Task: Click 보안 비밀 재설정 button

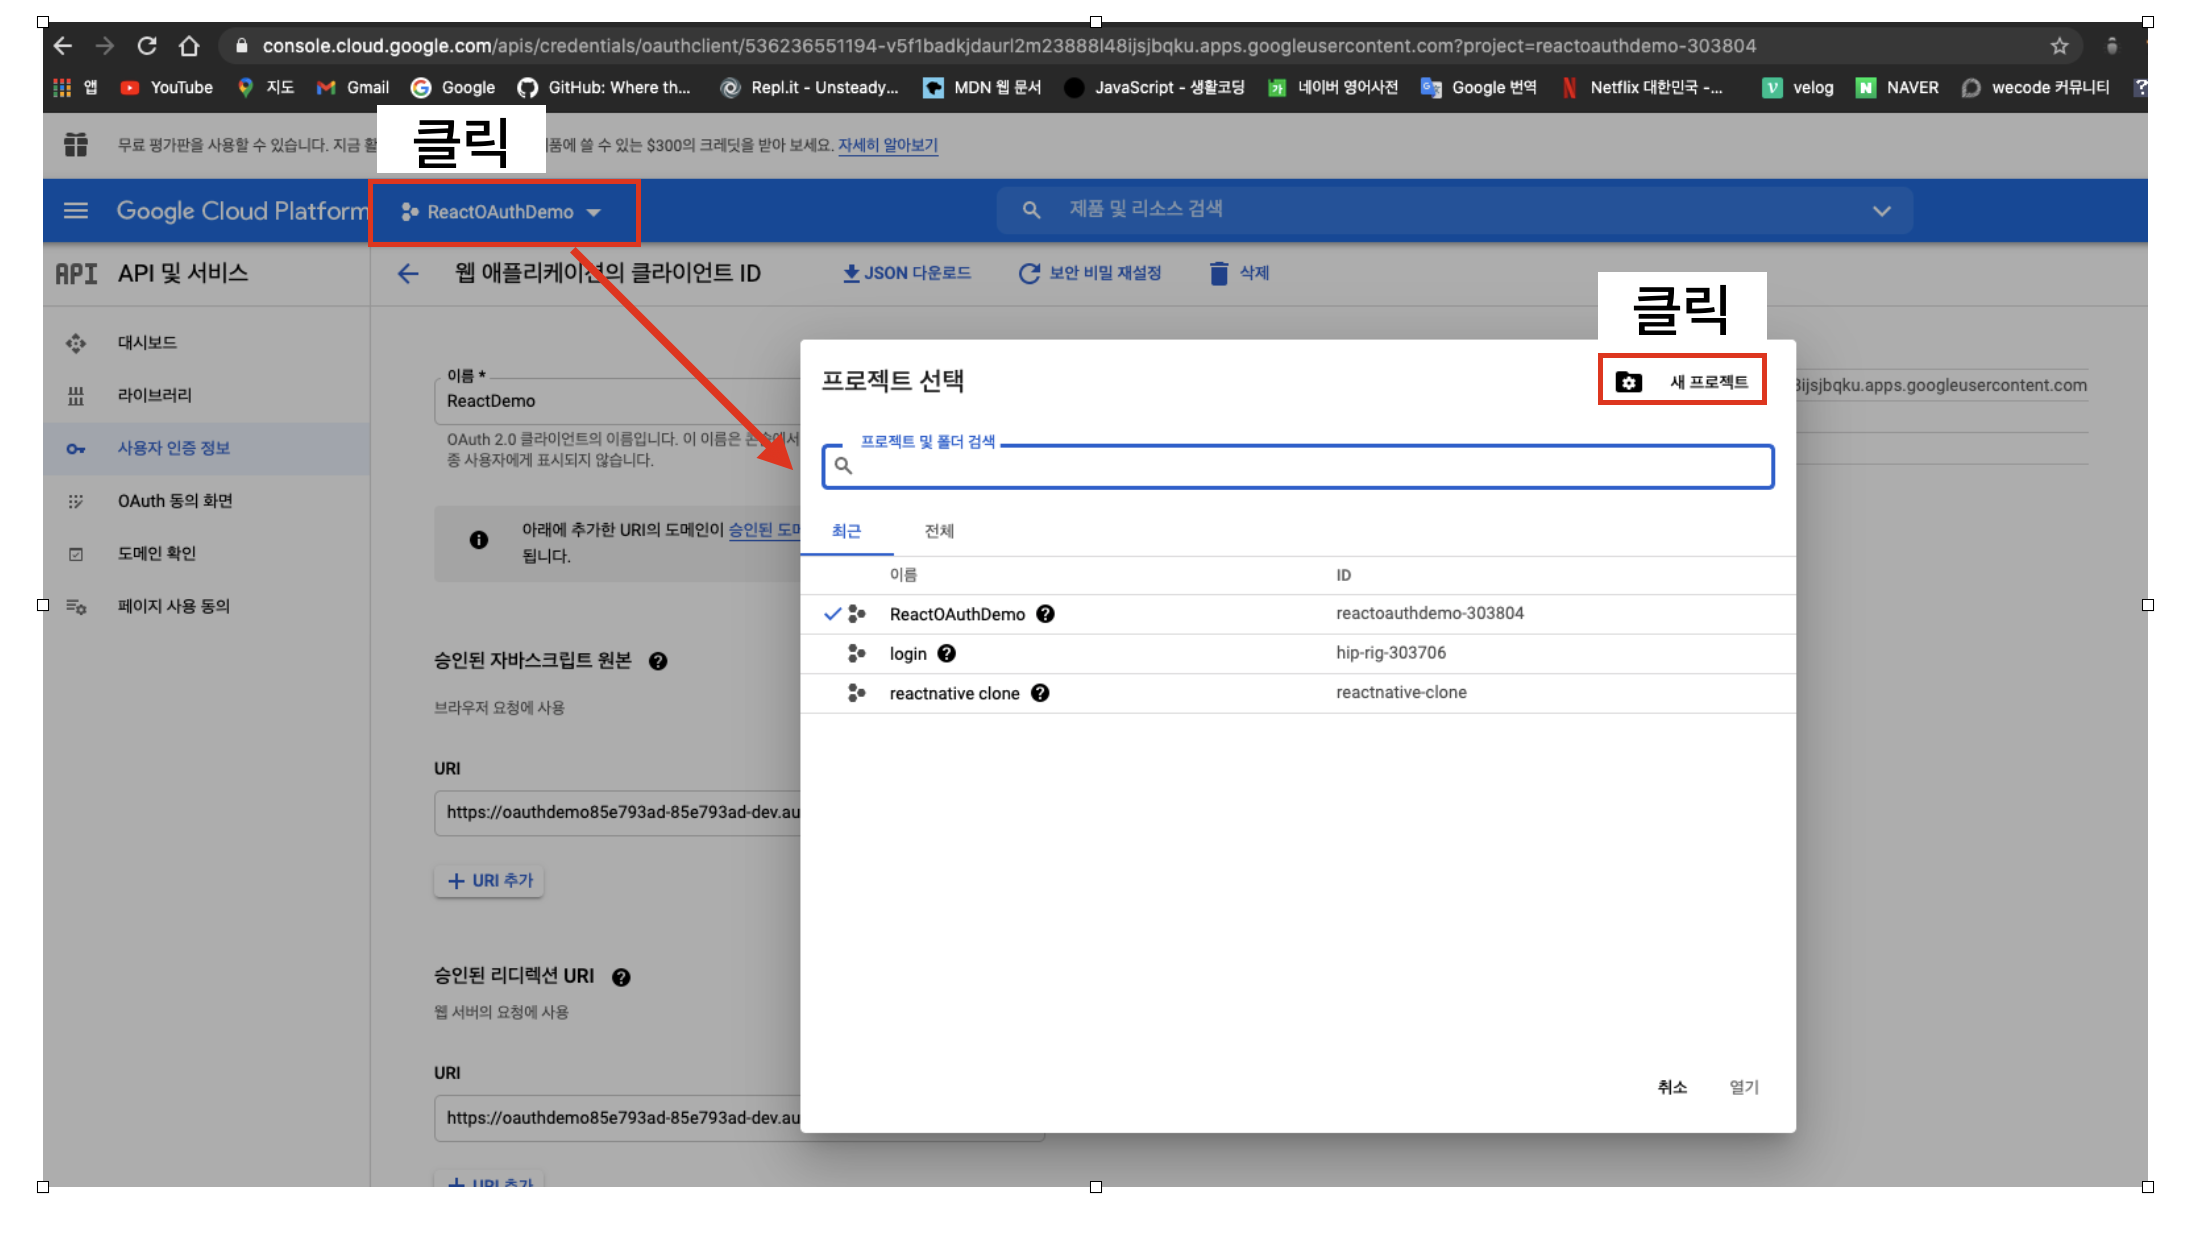Action: point(1090,273)
